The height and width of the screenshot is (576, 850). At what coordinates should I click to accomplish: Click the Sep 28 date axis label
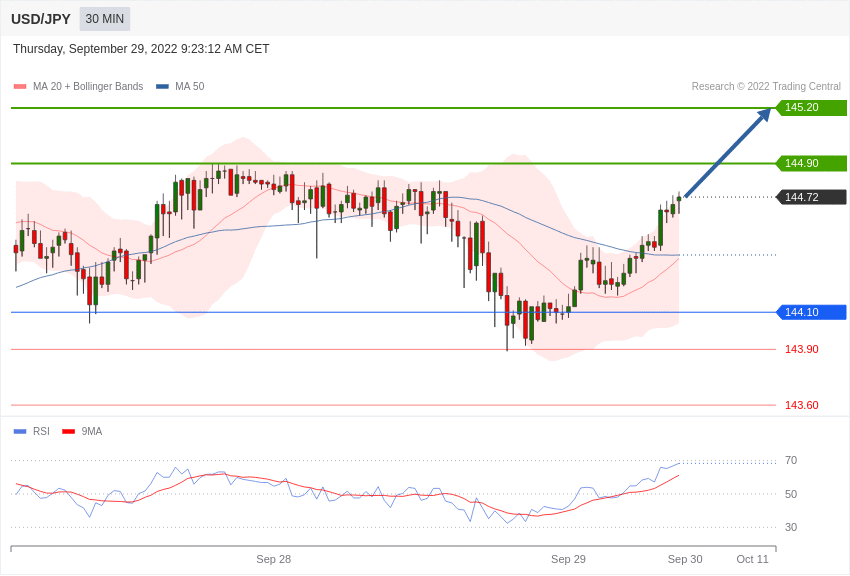pos(273,559)
